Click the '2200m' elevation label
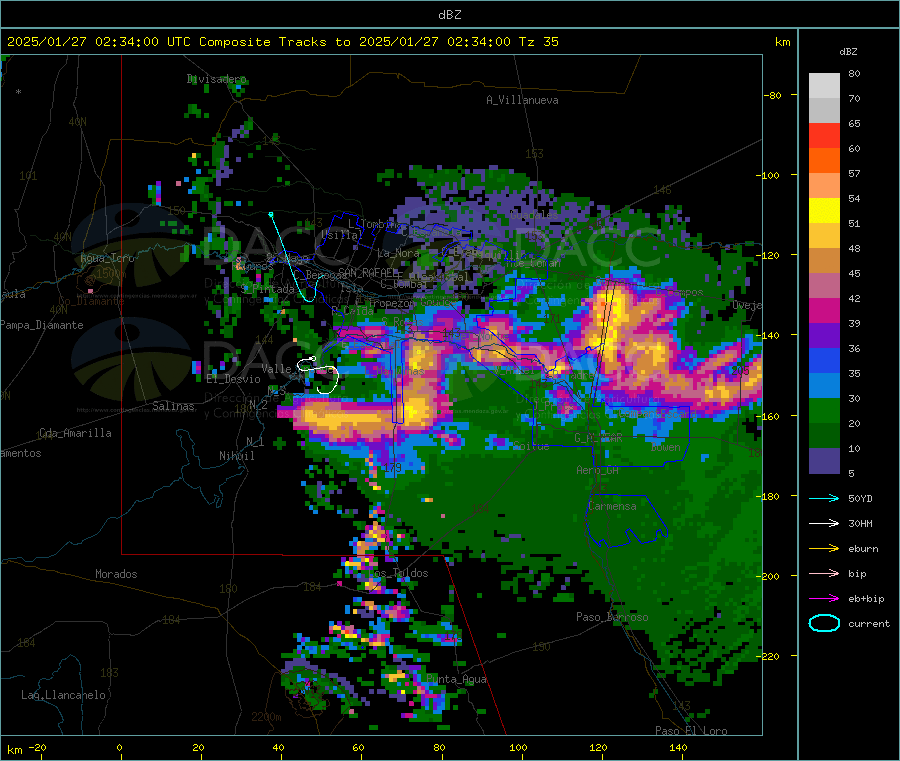Screen dimensions: 900x761 click(266, 717)
